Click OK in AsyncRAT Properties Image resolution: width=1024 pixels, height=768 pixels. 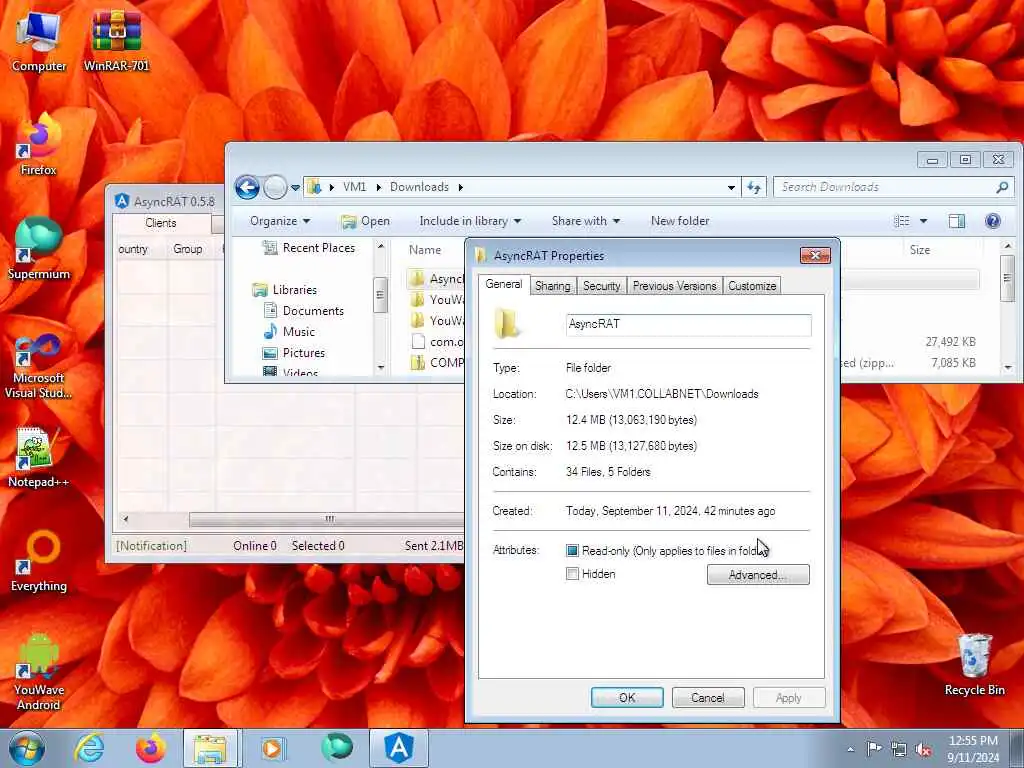(627, 697)
